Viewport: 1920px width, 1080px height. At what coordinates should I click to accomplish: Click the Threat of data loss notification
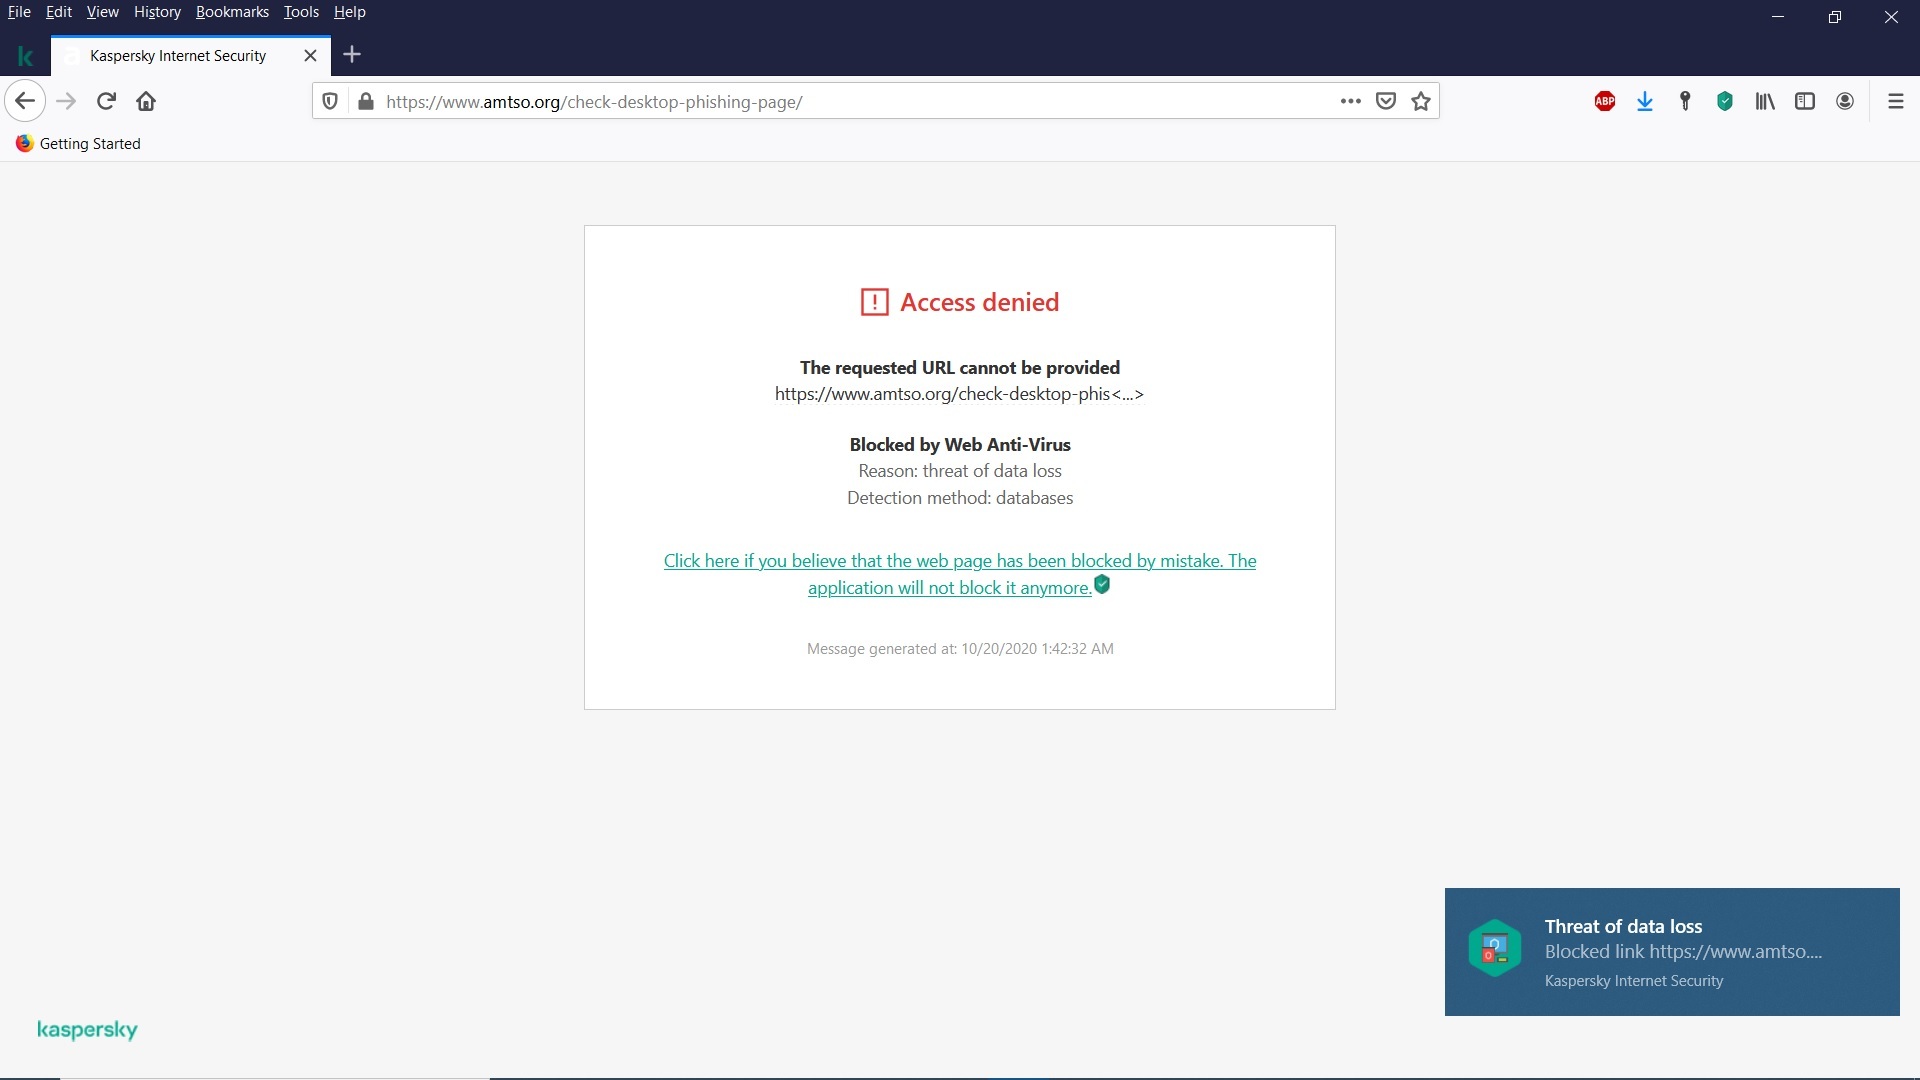point(1672,952)
